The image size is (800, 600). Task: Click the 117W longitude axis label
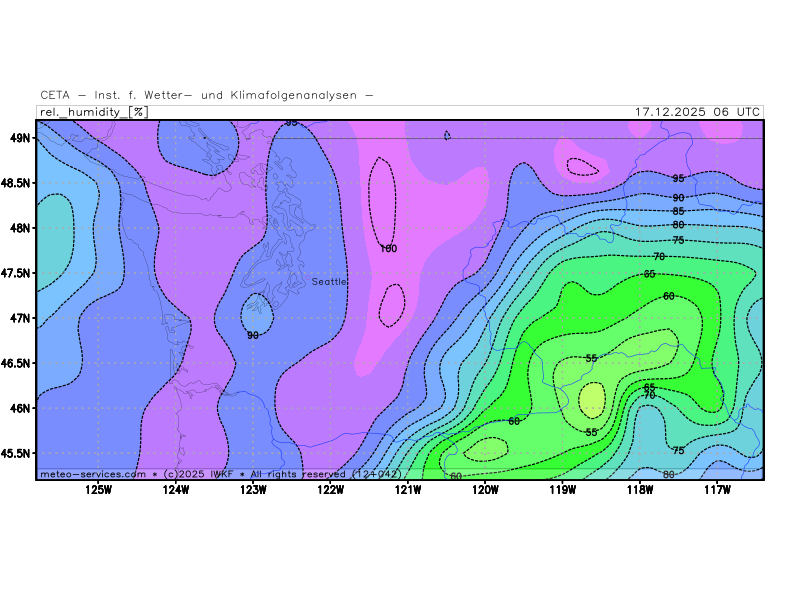(717, 489)
